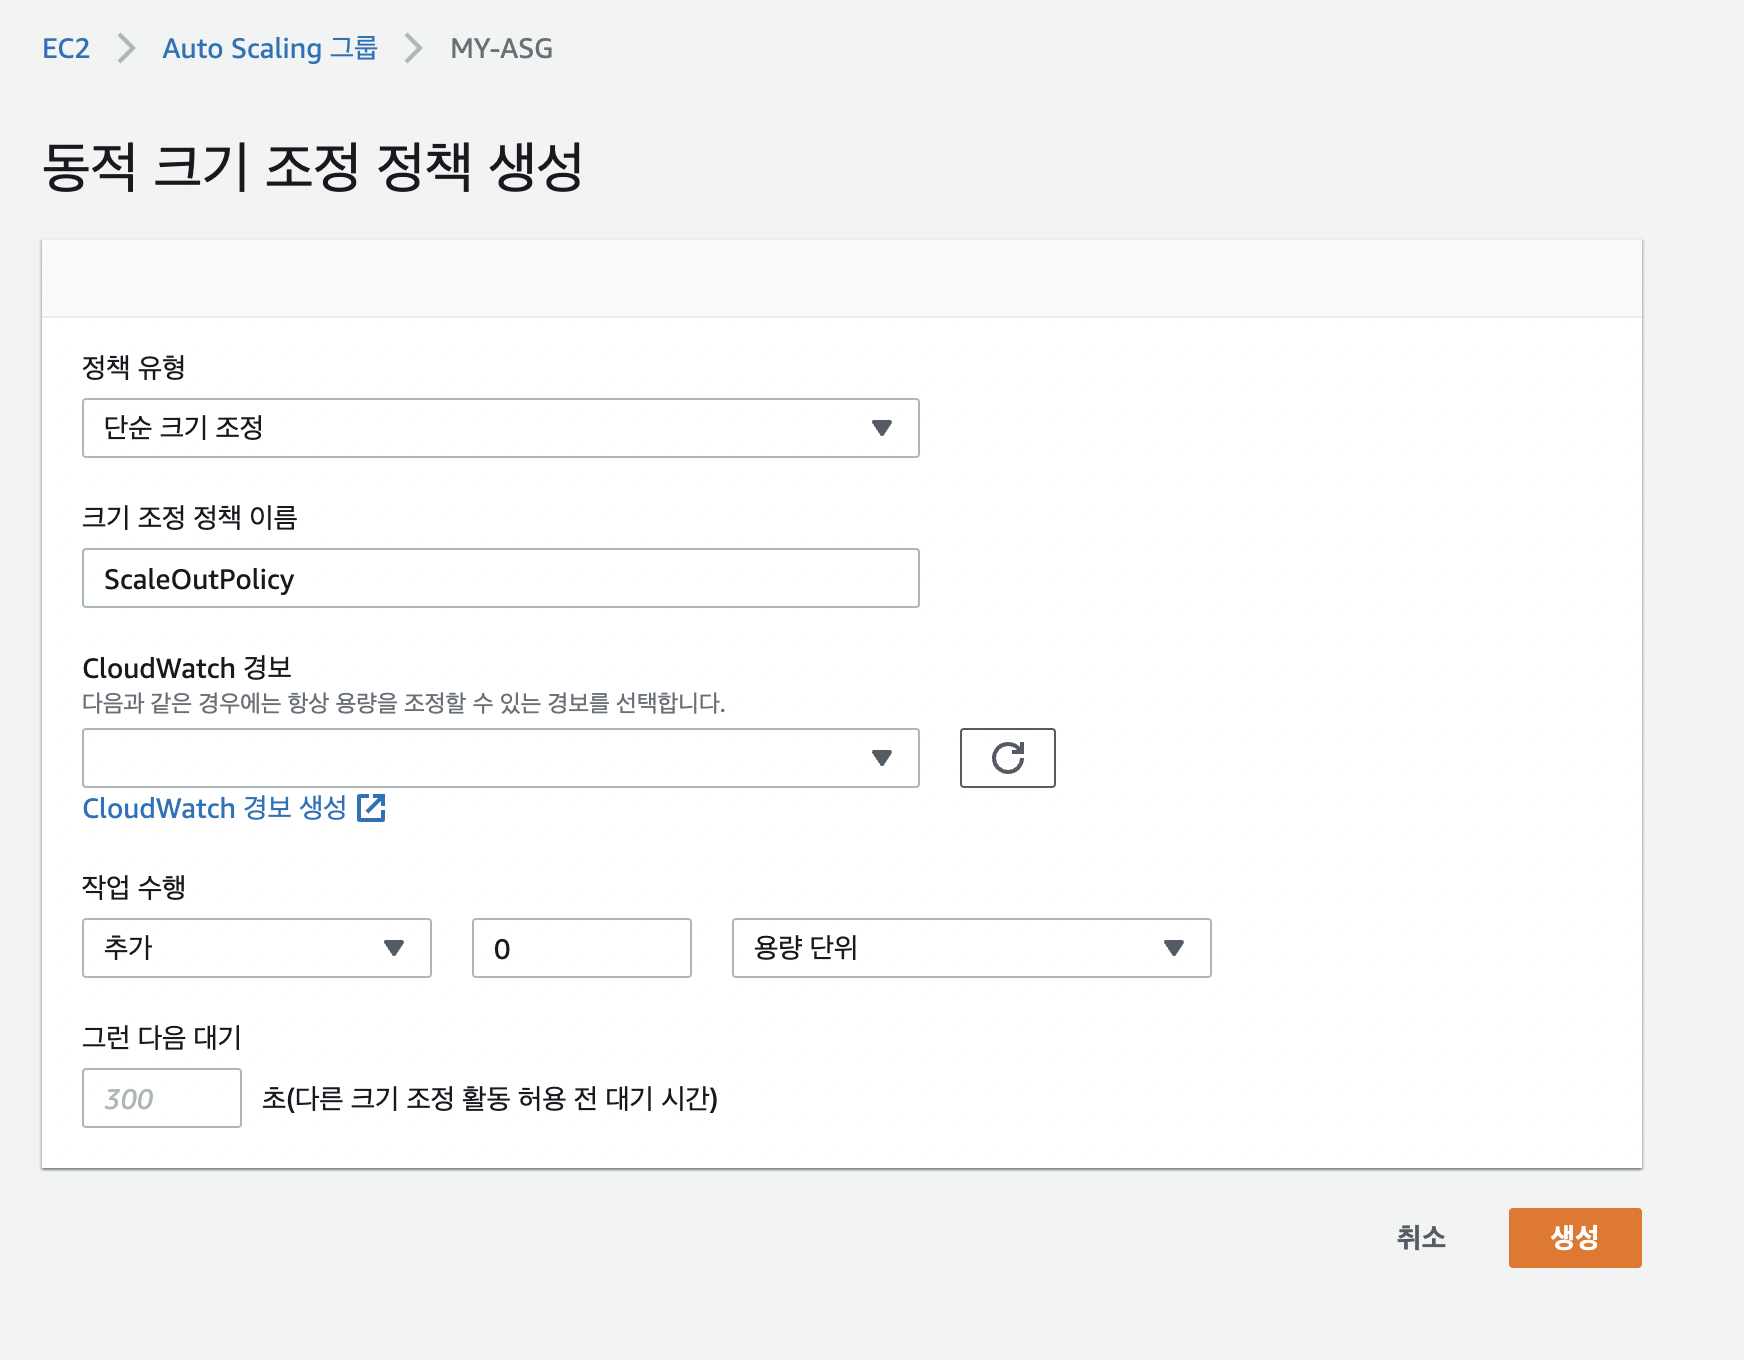Click the 그런 다음 대기 label
This screenshot has width=1744, height=1360.
162,1037
